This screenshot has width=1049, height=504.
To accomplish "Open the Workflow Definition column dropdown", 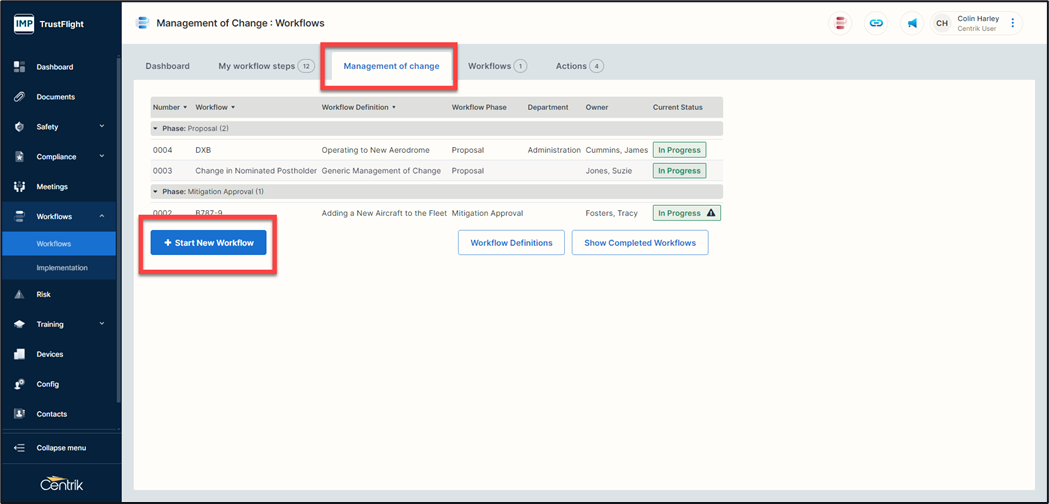I will pos(394,107).
